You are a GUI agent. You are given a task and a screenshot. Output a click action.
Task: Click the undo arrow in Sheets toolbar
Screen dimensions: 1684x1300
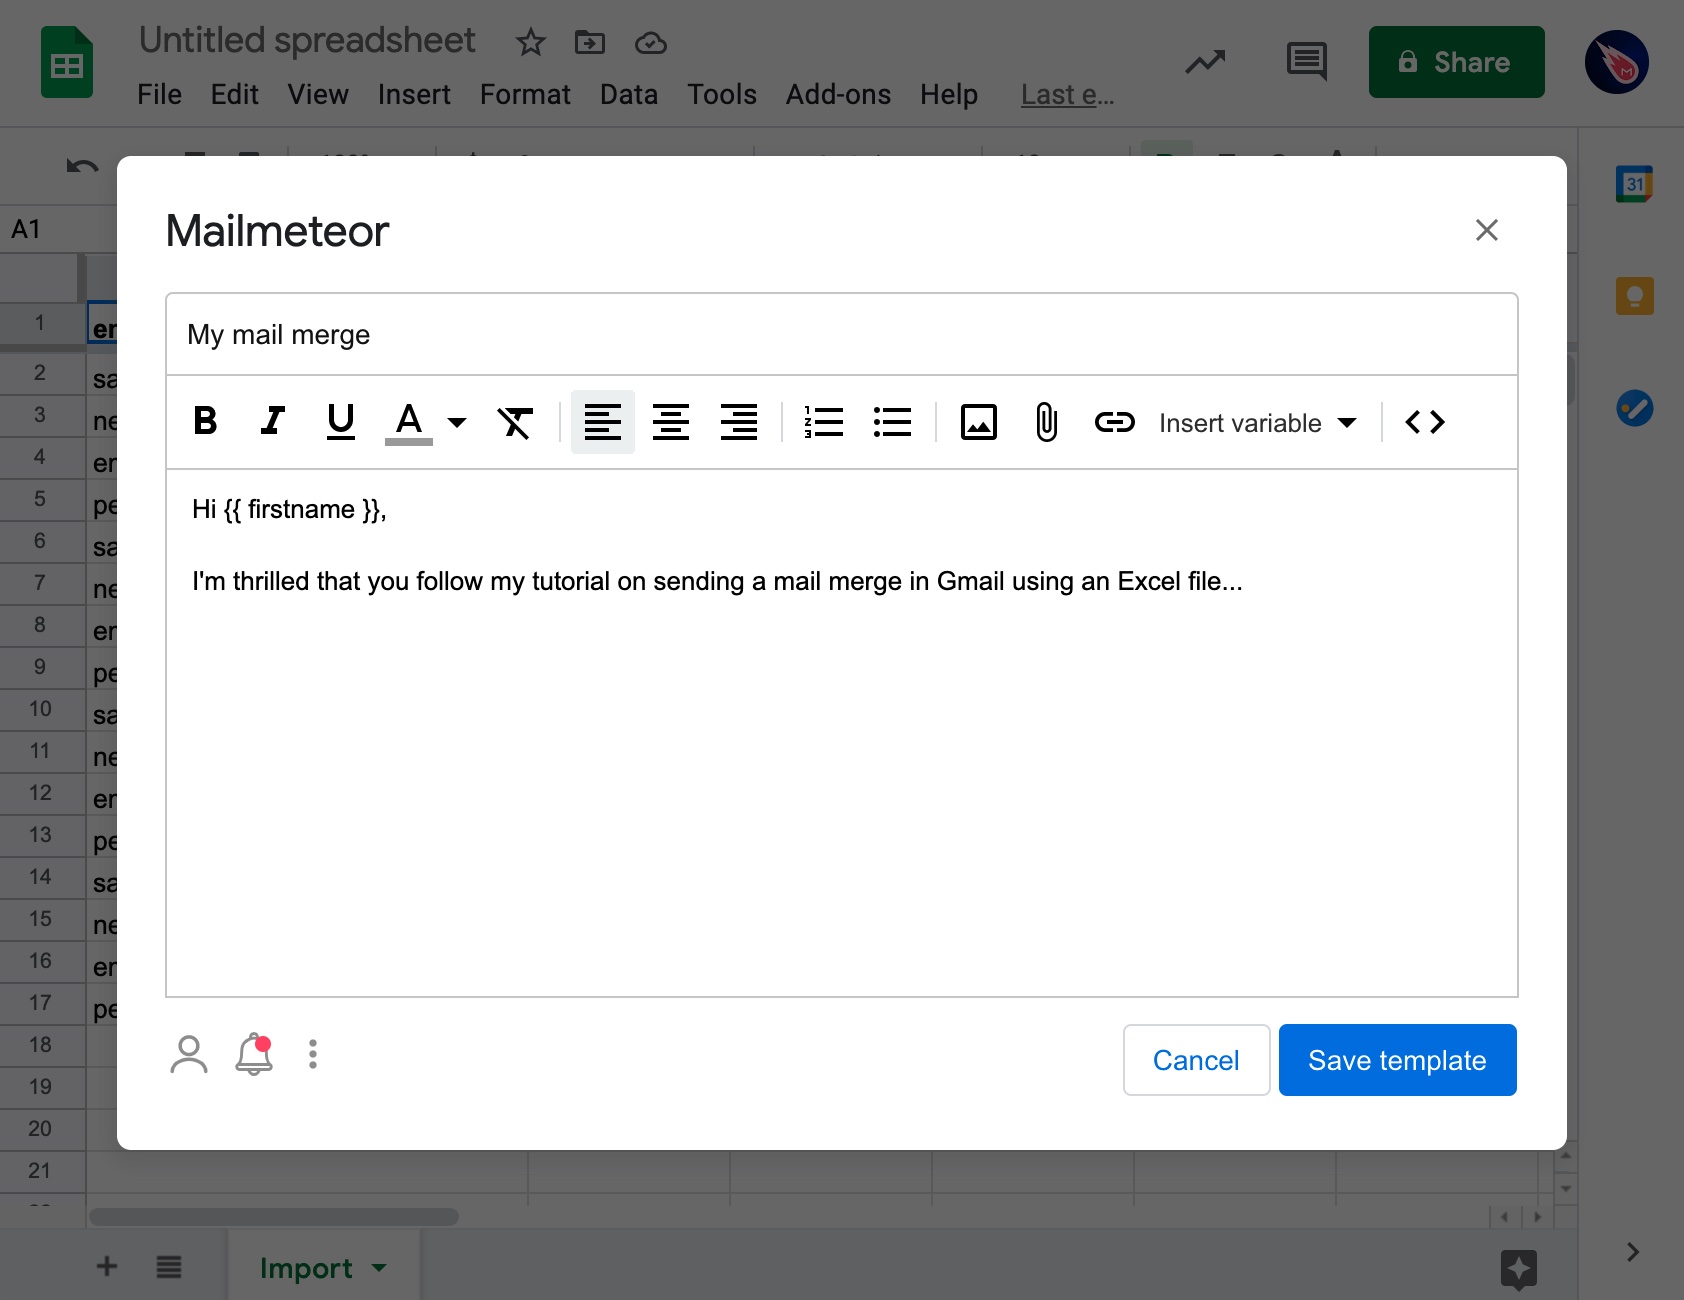[82, 166]
